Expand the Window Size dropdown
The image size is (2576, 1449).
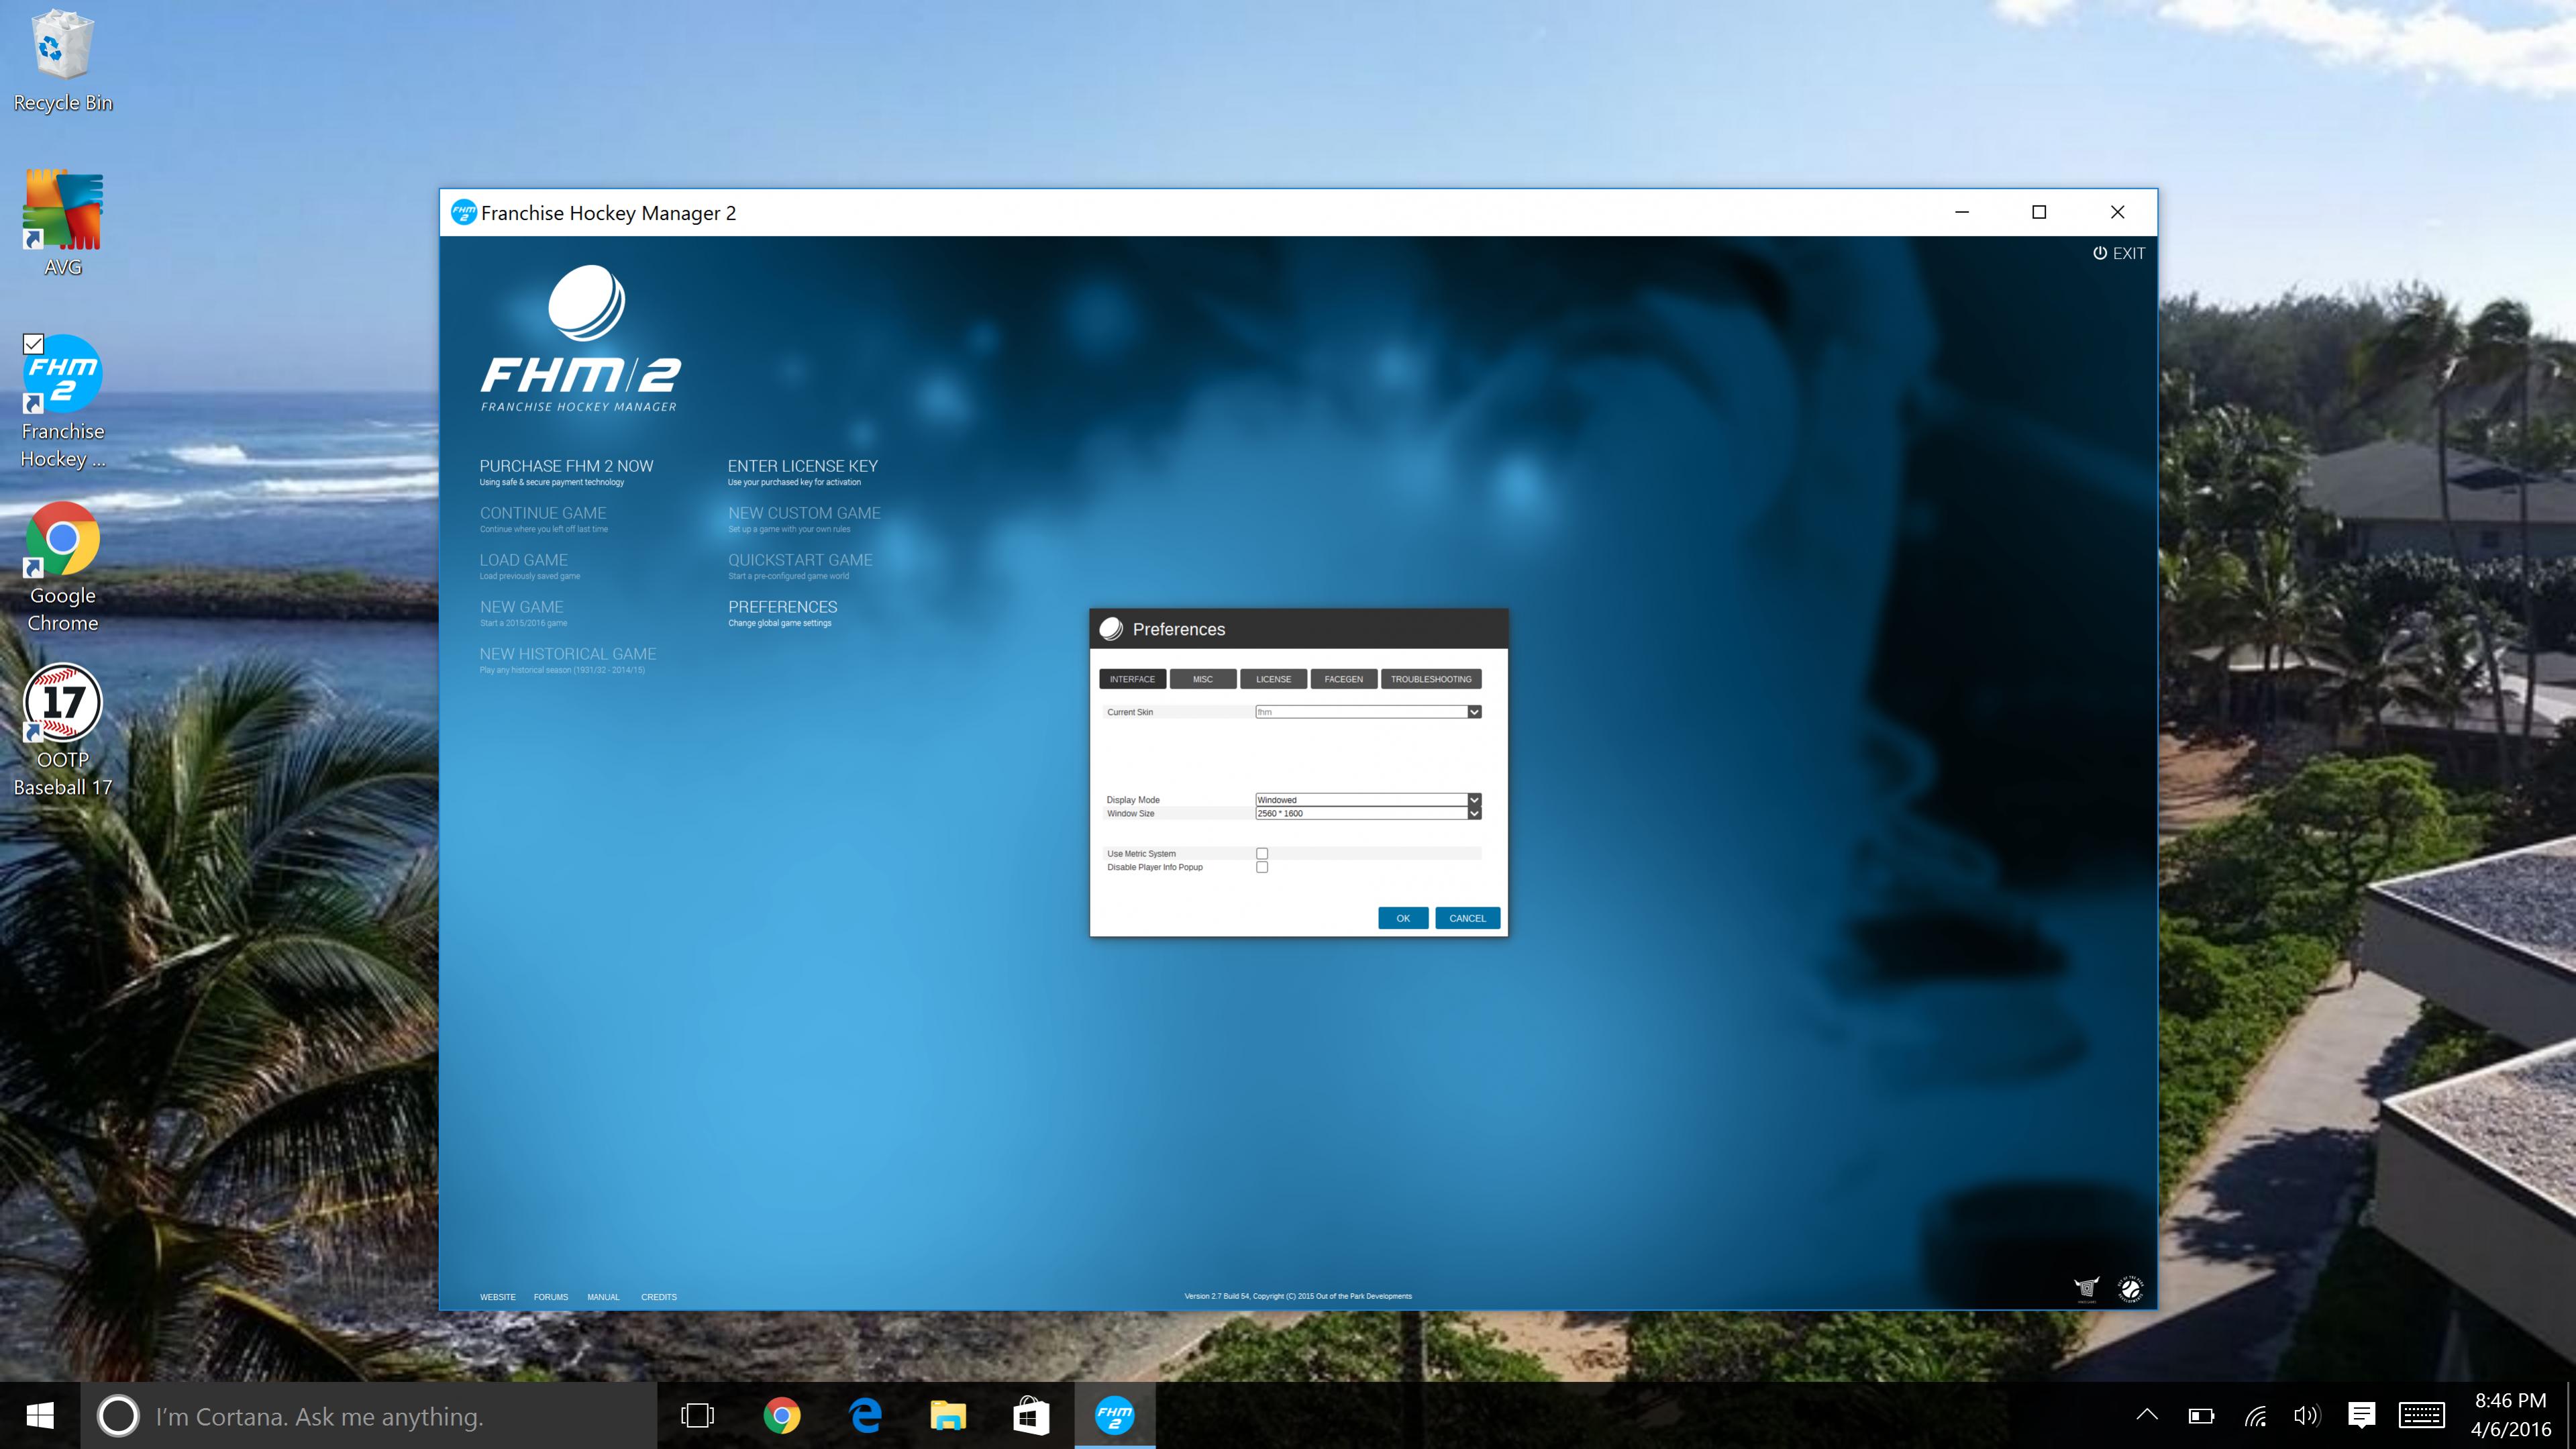pos(1474,814)
